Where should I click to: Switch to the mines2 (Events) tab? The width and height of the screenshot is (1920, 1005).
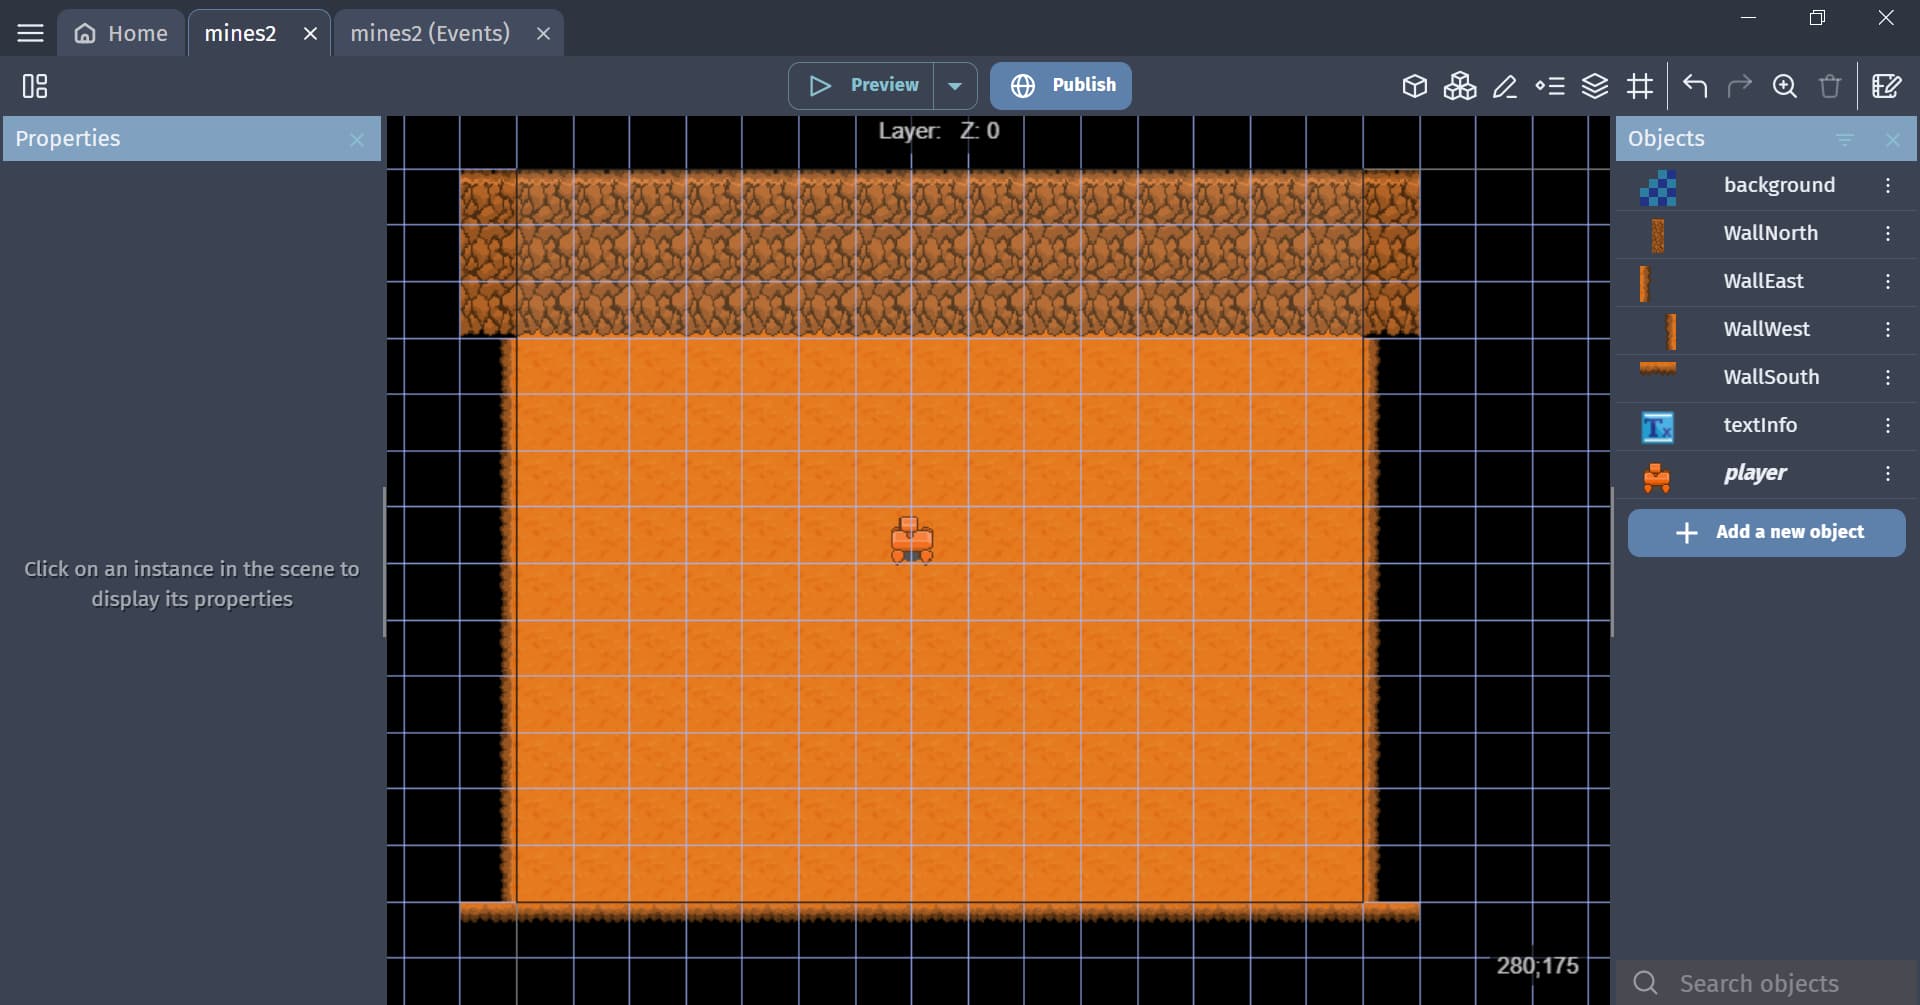(x=430, y=33)
